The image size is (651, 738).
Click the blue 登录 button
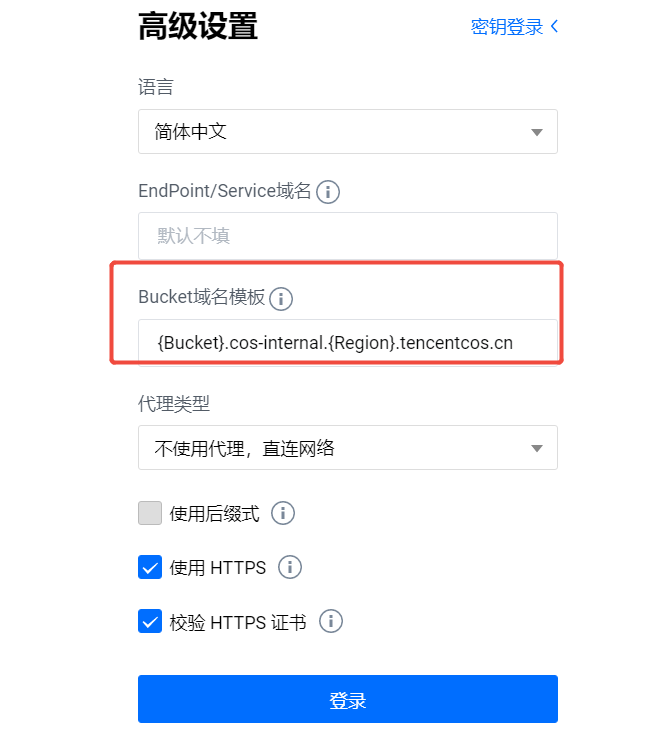[348, 699]
